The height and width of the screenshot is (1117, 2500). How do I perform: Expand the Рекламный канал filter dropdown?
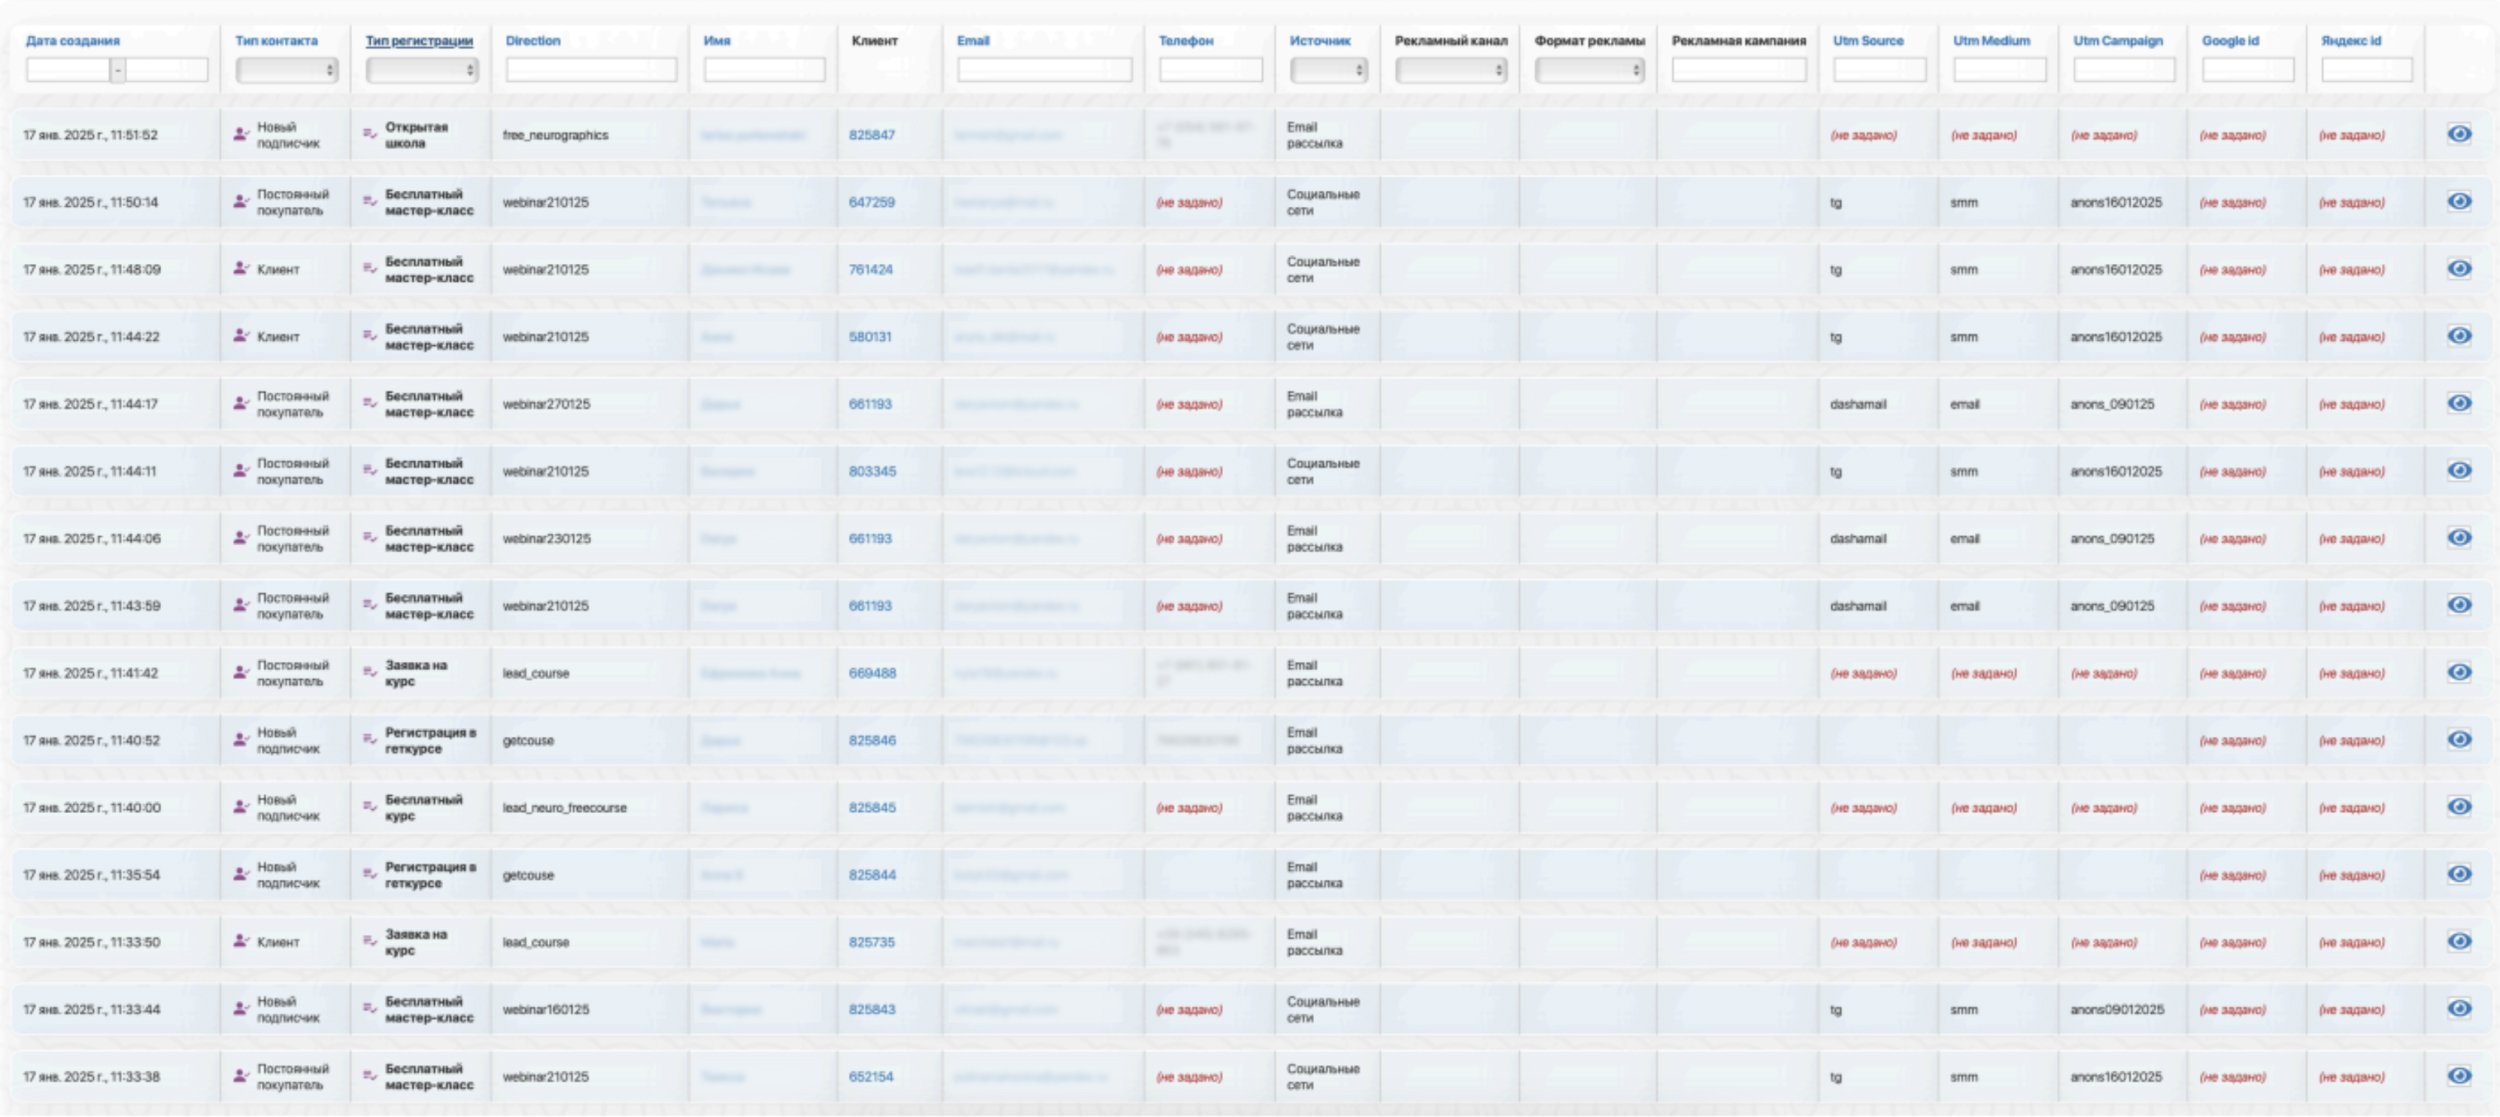click(1450, 70)
